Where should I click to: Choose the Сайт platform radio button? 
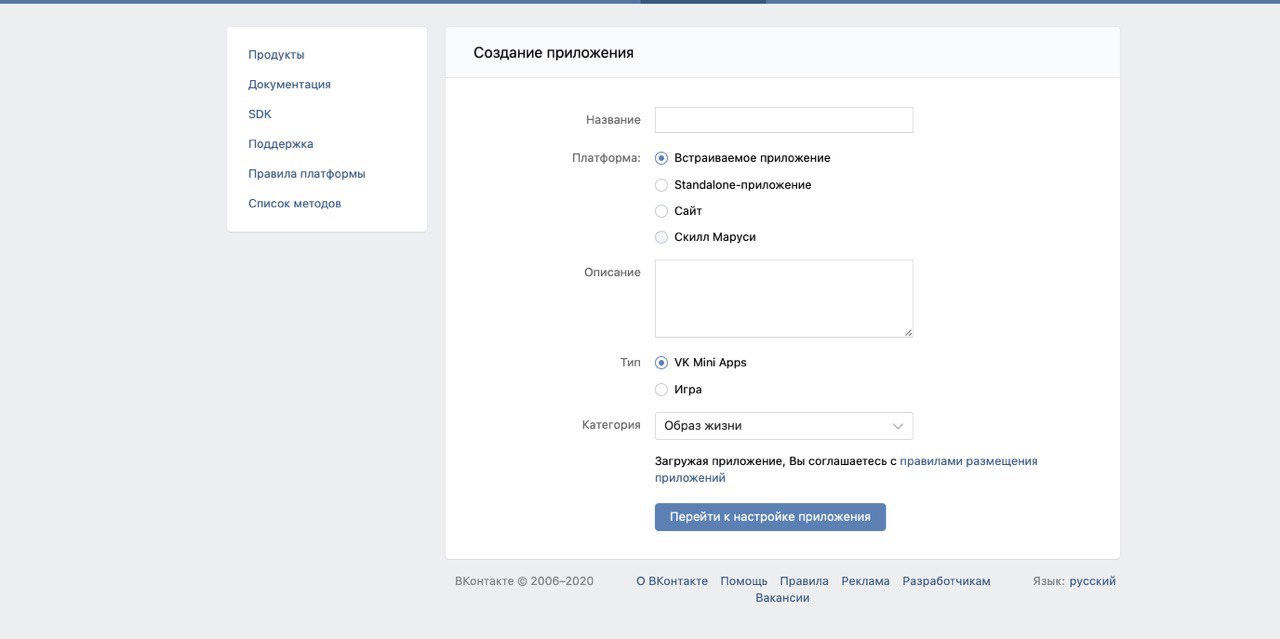(x=662, y=211)
